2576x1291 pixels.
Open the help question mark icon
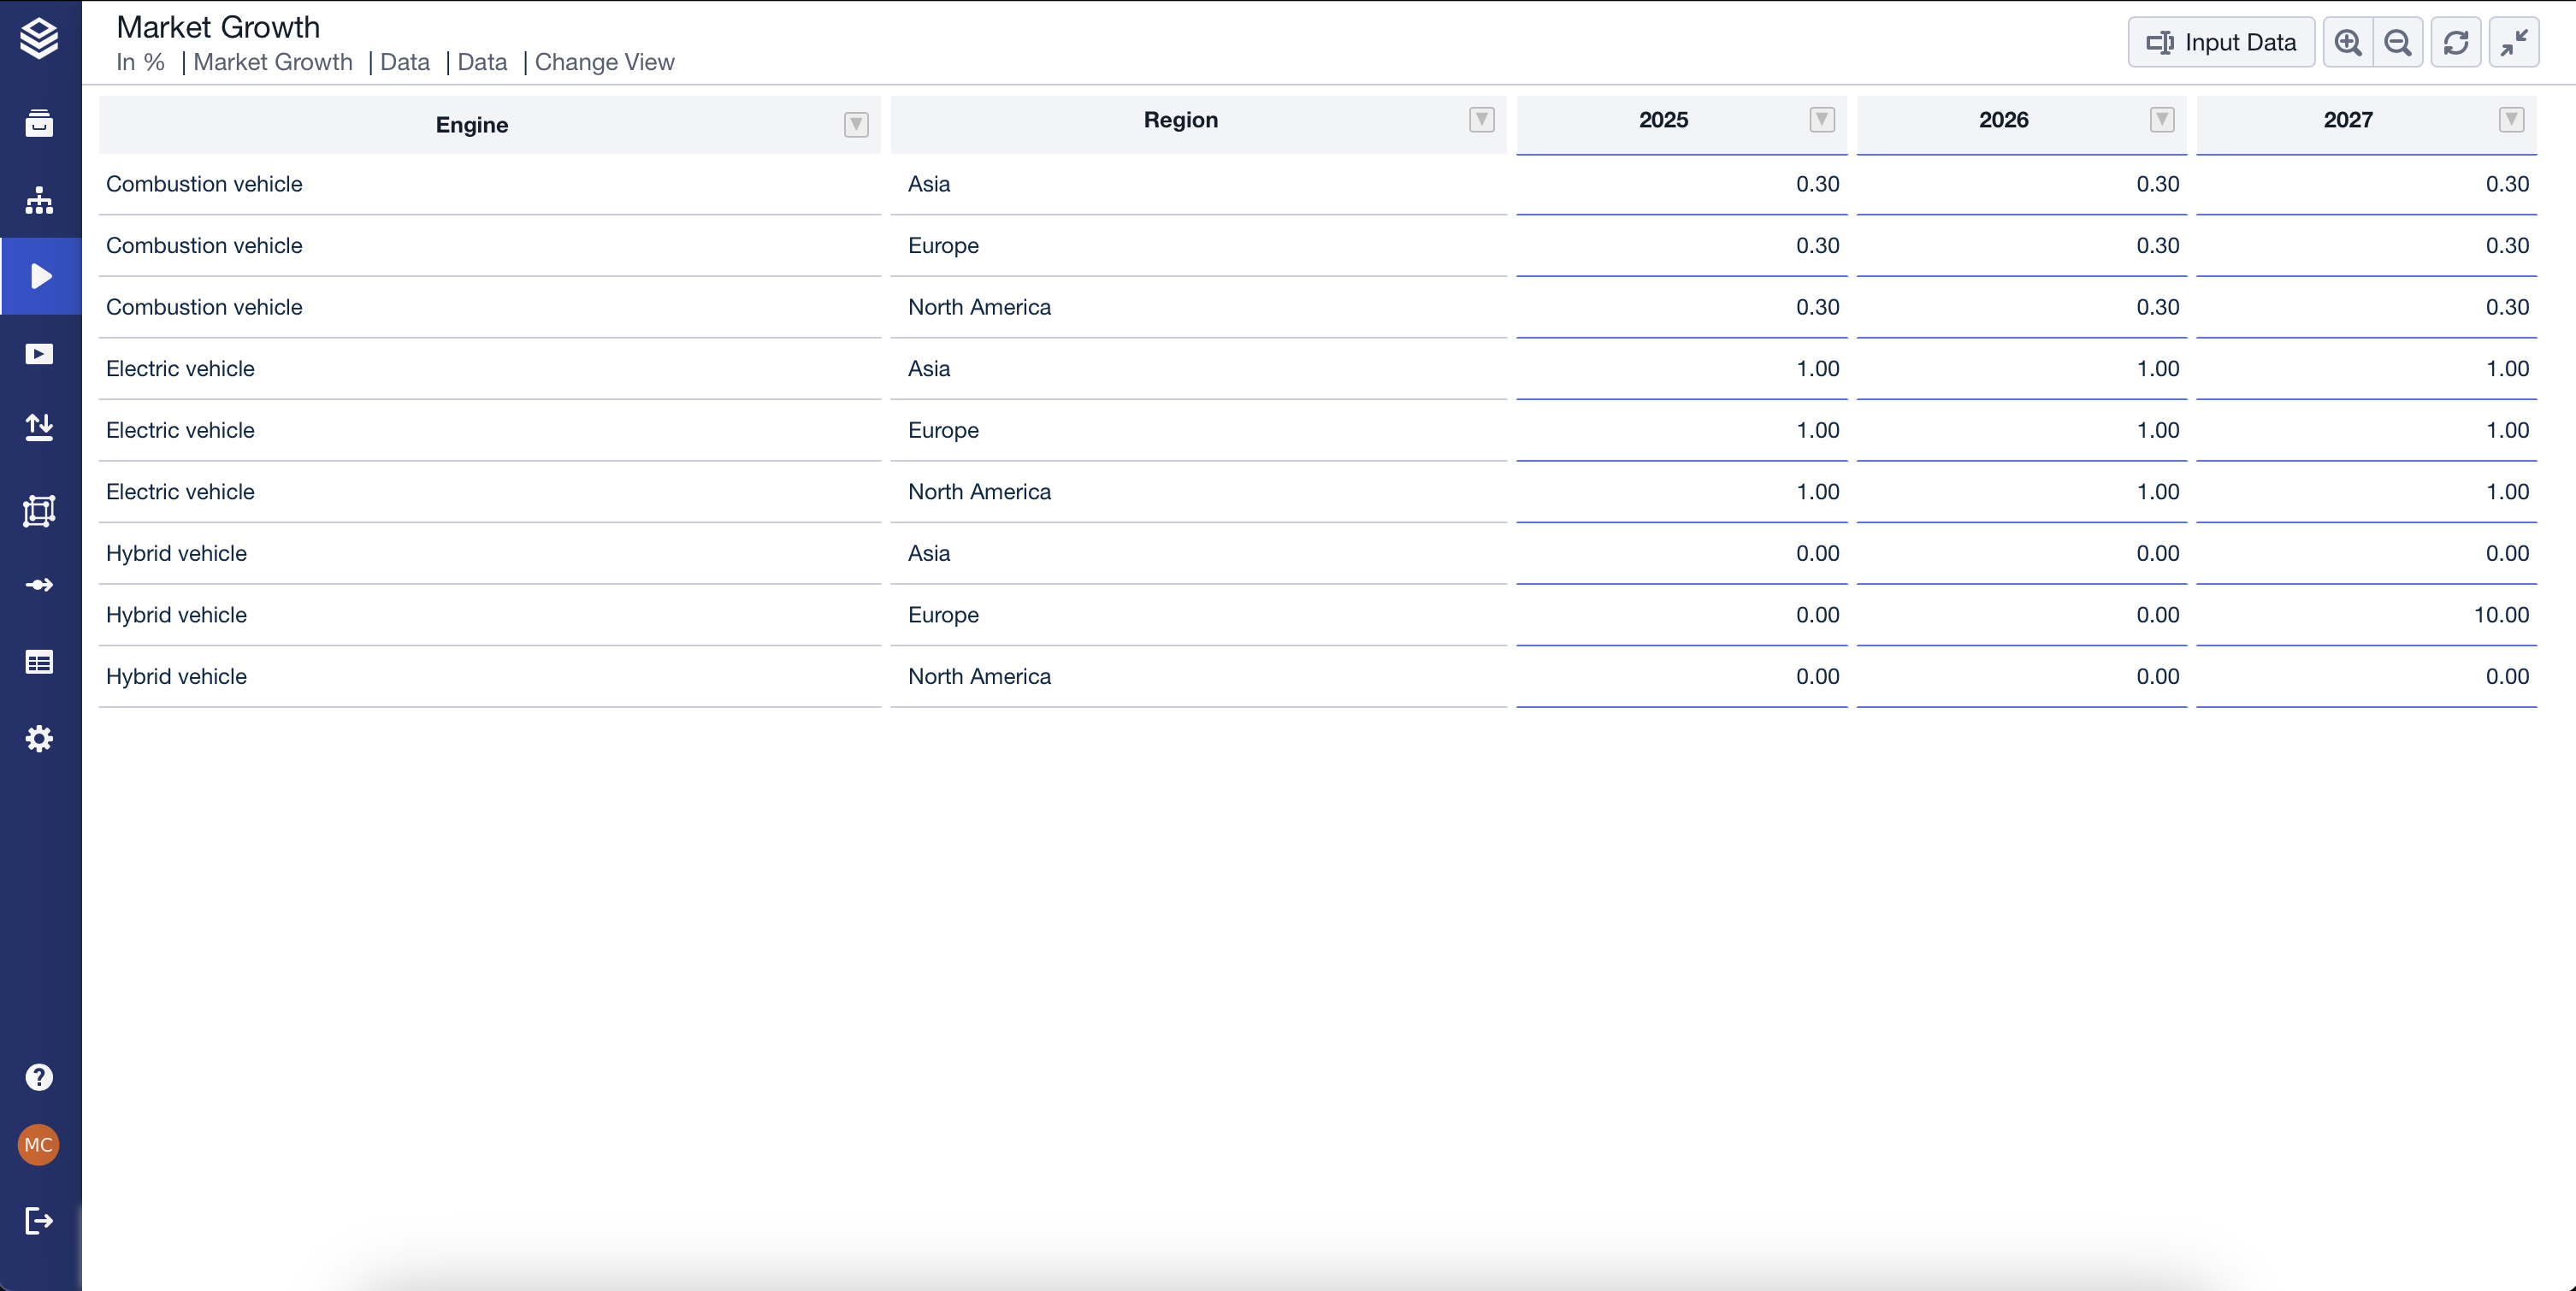[39, 1077]
